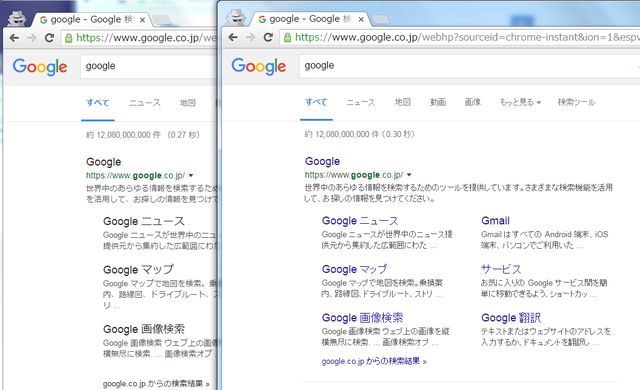Open Google マップ link in right window
The image size is (640, 390).
click(x=354, y=269)
